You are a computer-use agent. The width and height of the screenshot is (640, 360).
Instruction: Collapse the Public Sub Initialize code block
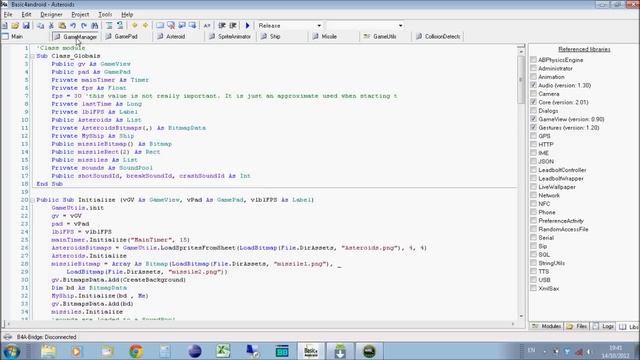[x=32, y=200]
